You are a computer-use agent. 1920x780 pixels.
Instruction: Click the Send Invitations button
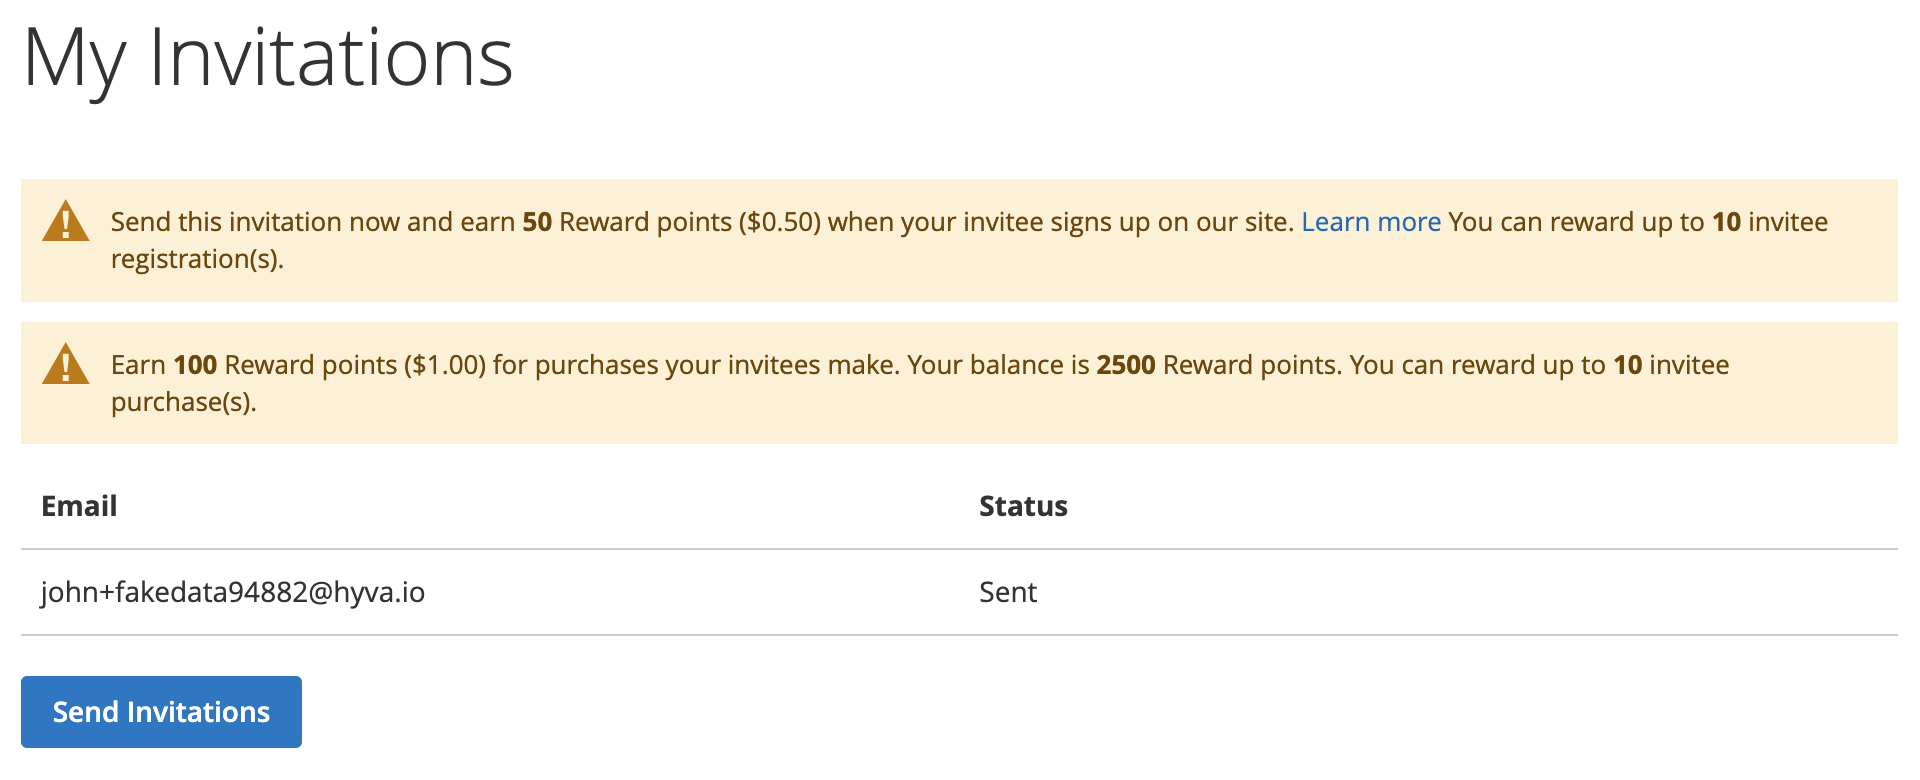coord(161,712)
